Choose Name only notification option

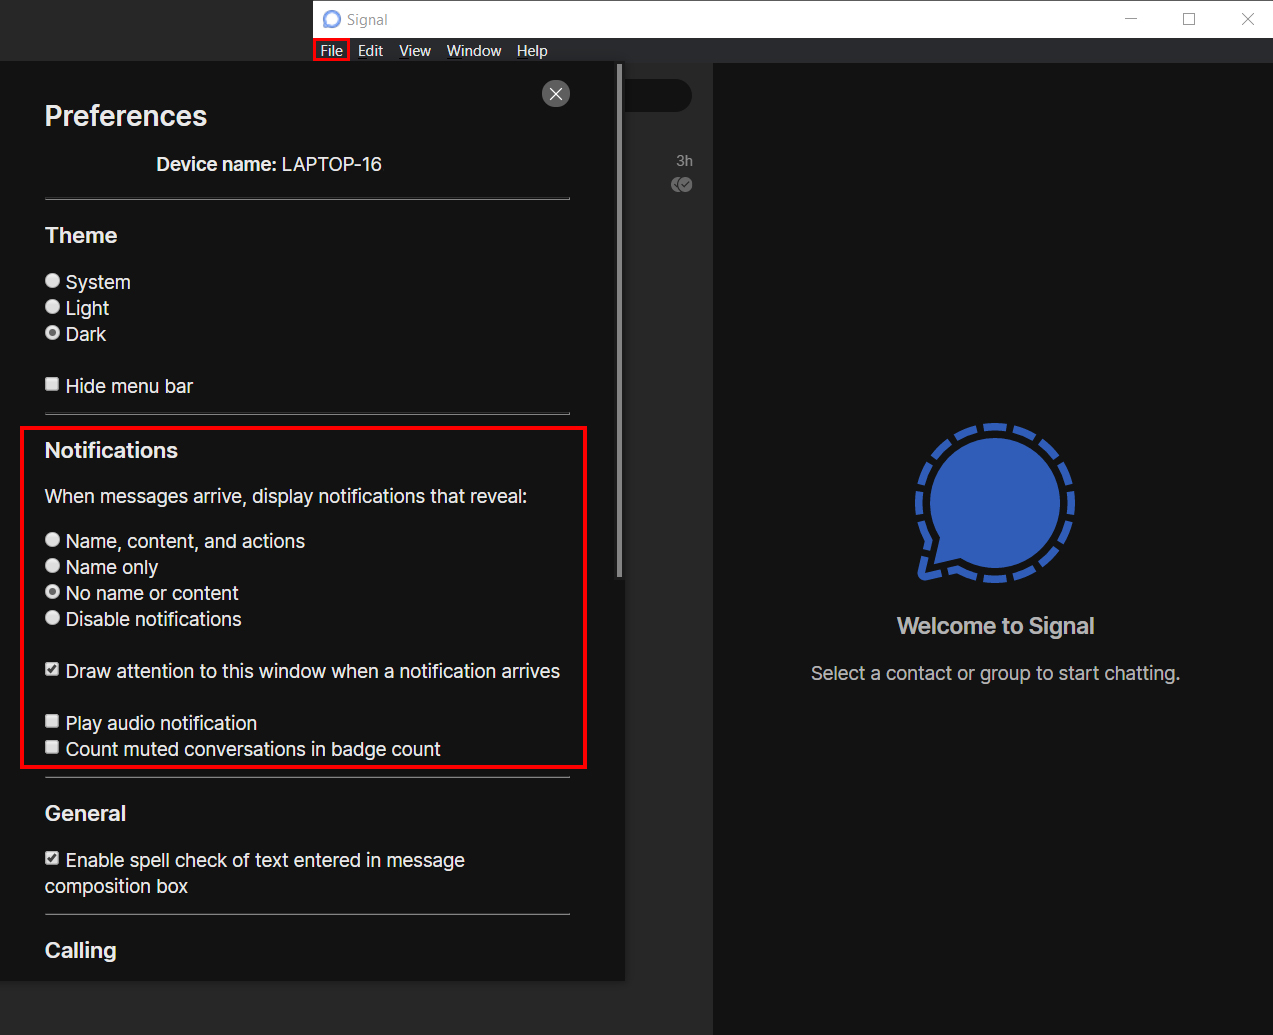pyautogui.click(x=52, y=566)
